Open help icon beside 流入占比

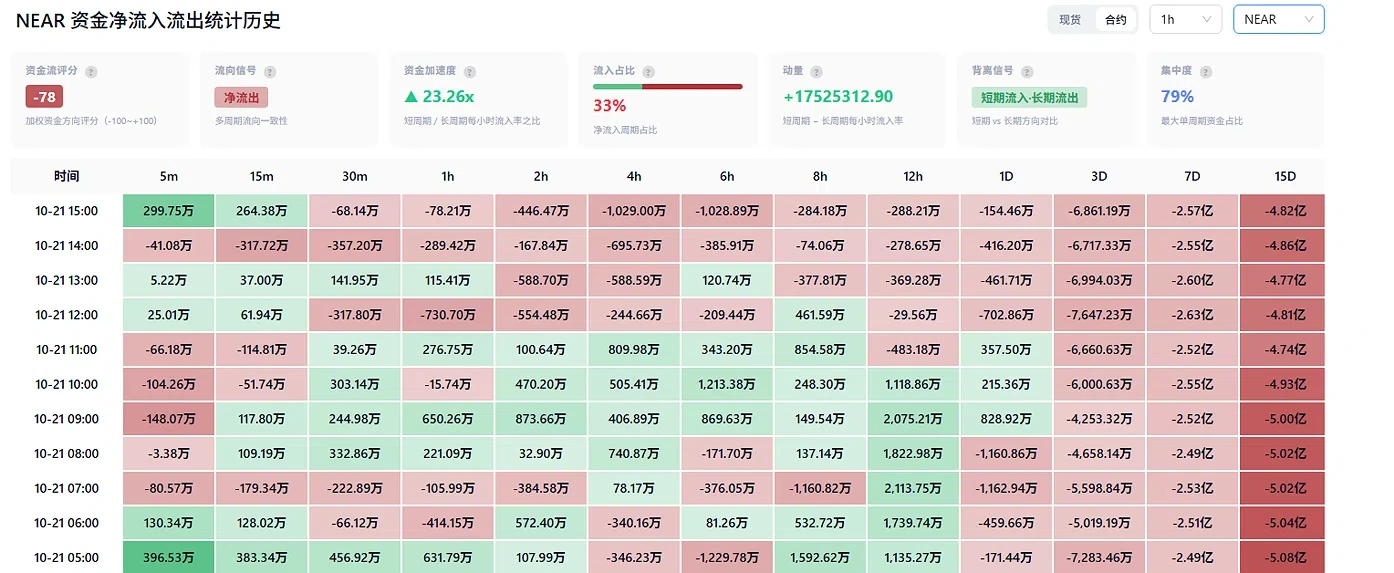649,72
